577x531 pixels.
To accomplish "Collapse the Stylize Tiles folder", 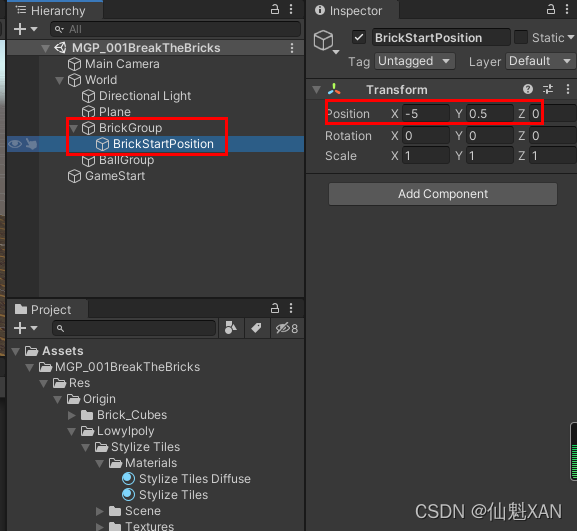I will 86,447.
